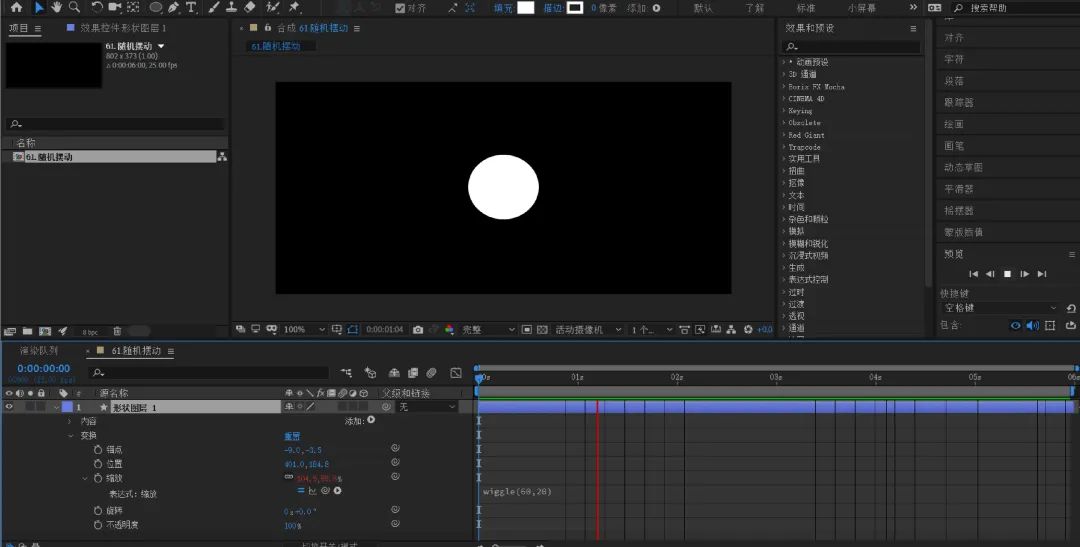Select the Clone Stamp tool
Screen dimensions: 1080x547
coord(231,8)
